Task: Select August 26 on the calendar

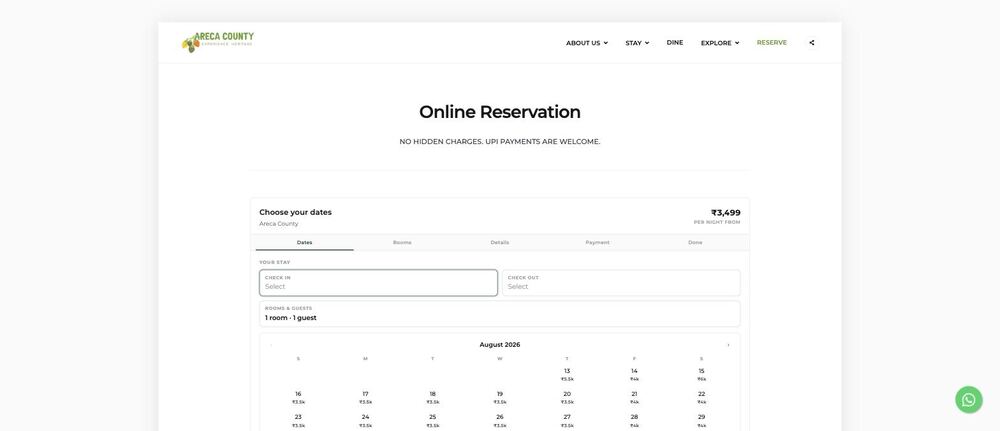Action: (499, 421)
